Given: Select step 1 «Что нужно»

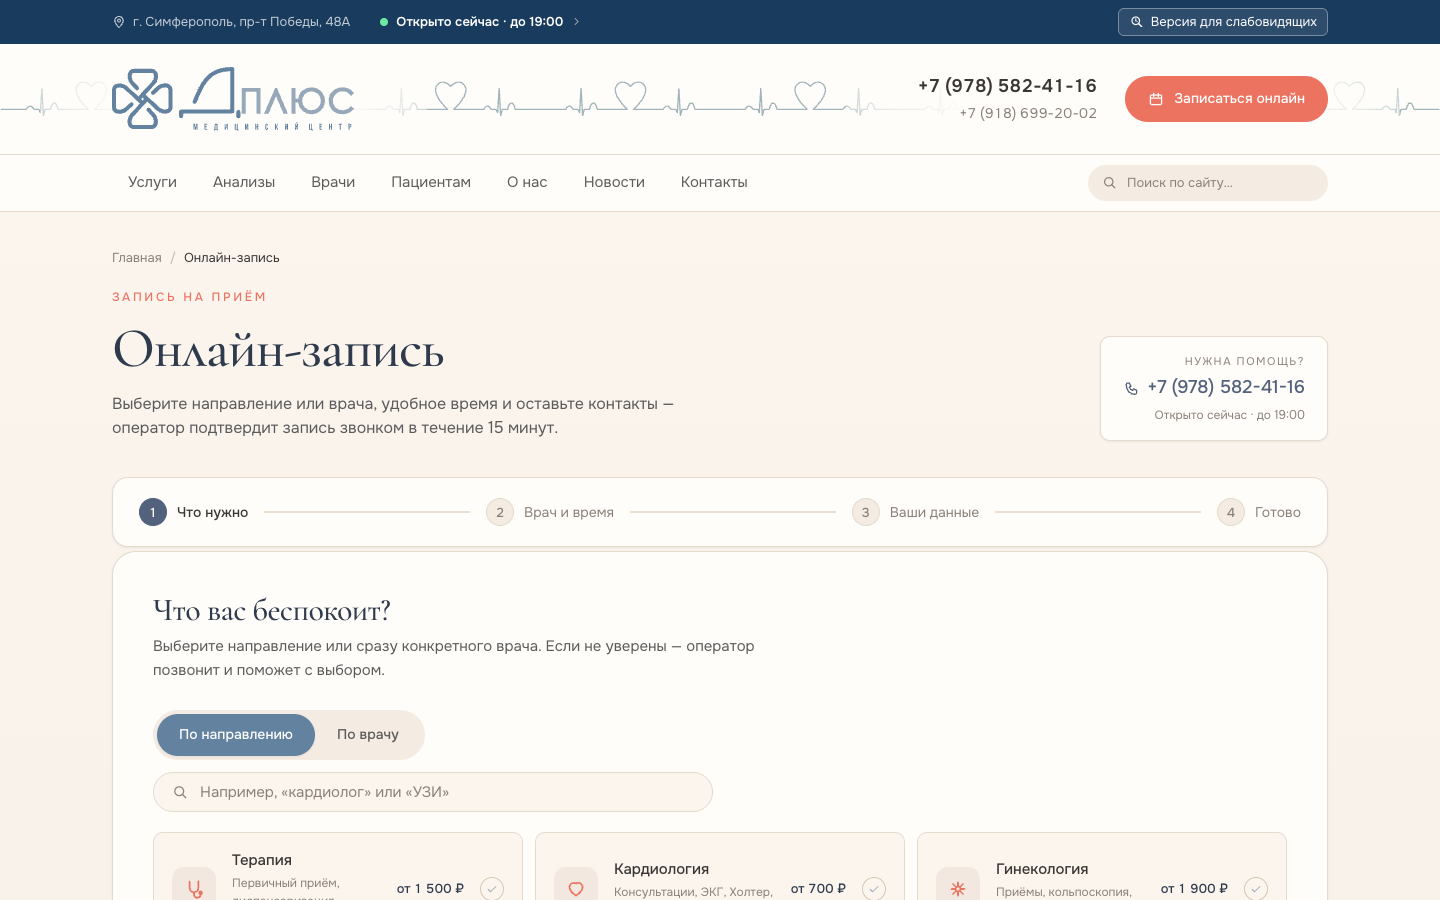Looking at the screenshot, I should pyautogui.click(x=194, y=512).
